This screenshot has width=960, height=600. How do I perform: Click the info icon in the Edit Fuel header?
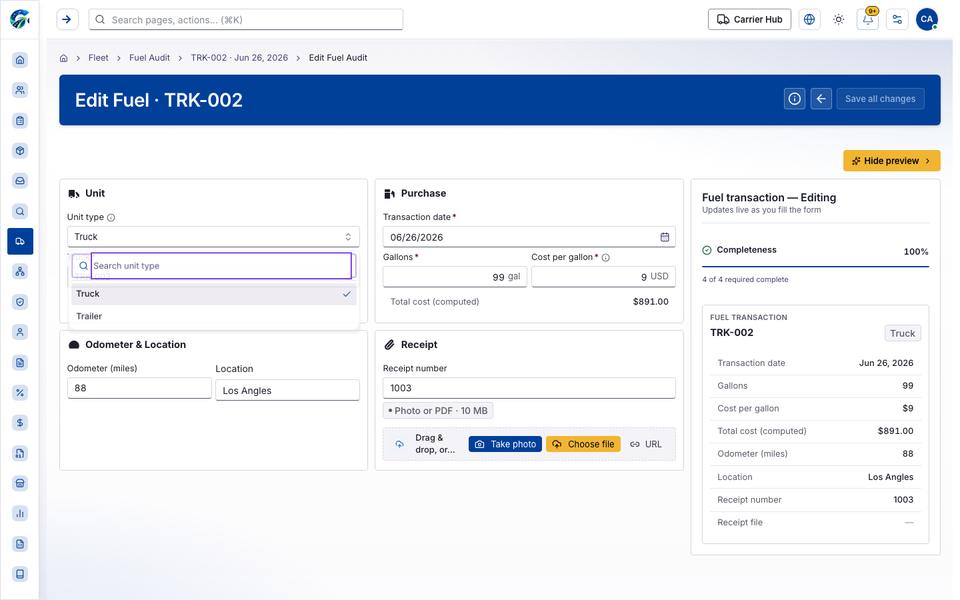(794, 99)
